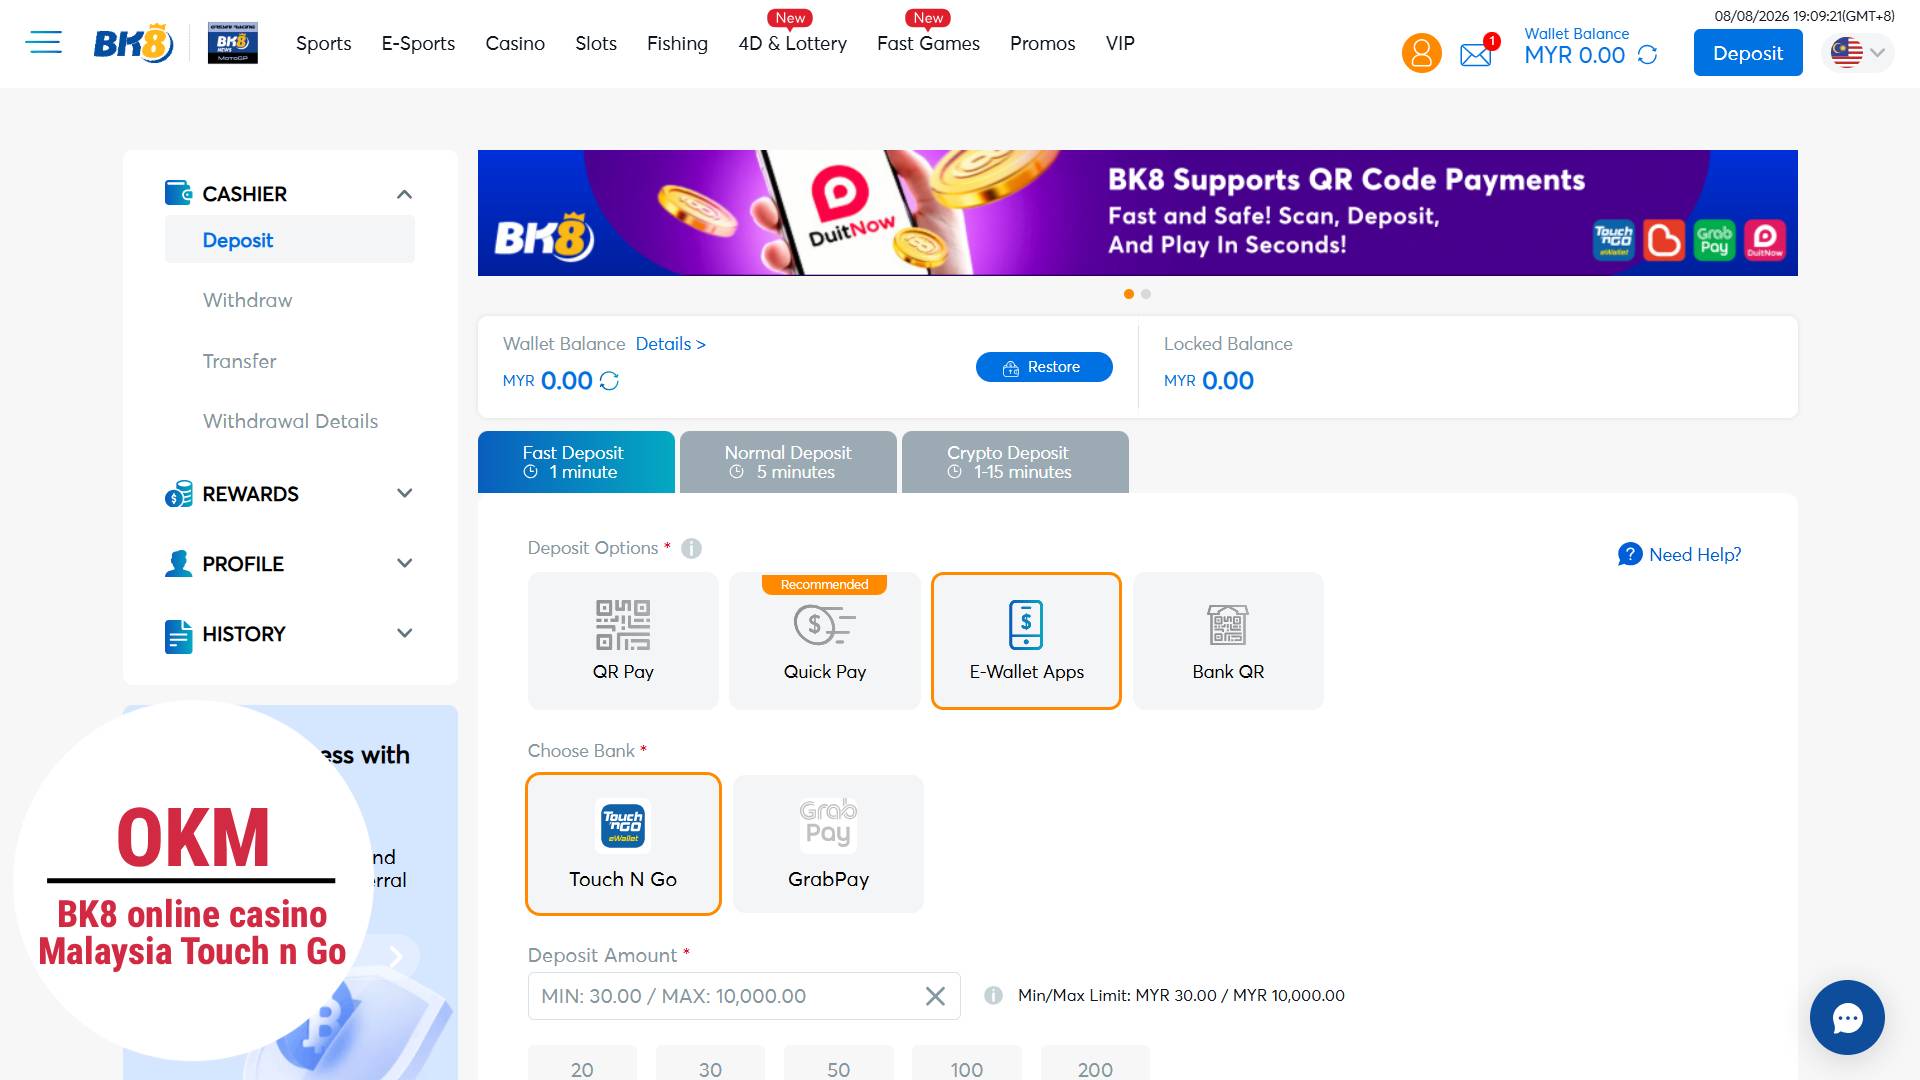Click the Need Help link

tap(1679, 554)
